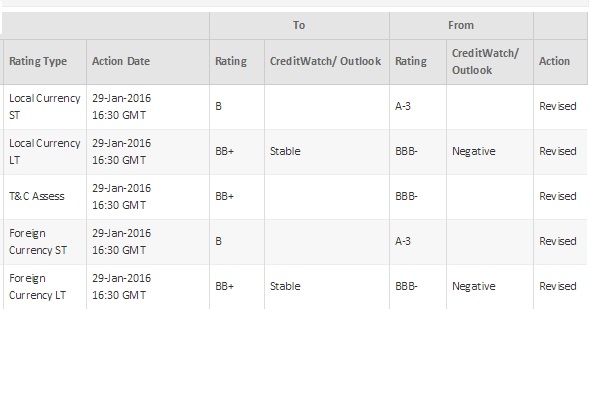This screenshot has width=595, height=412.
Task: Select the Foreign Currency LT row label
Action: [x=38, y=287]
